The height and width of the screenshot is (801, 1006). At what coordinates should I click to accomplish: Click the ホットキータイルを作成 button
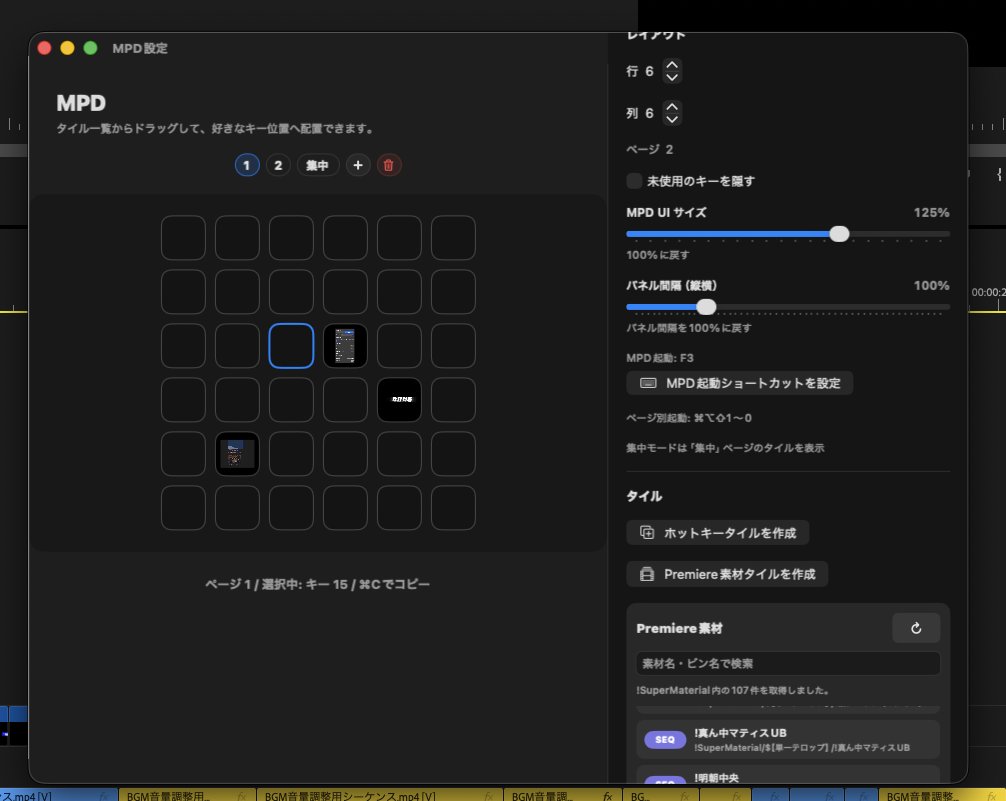coord(717,533)
